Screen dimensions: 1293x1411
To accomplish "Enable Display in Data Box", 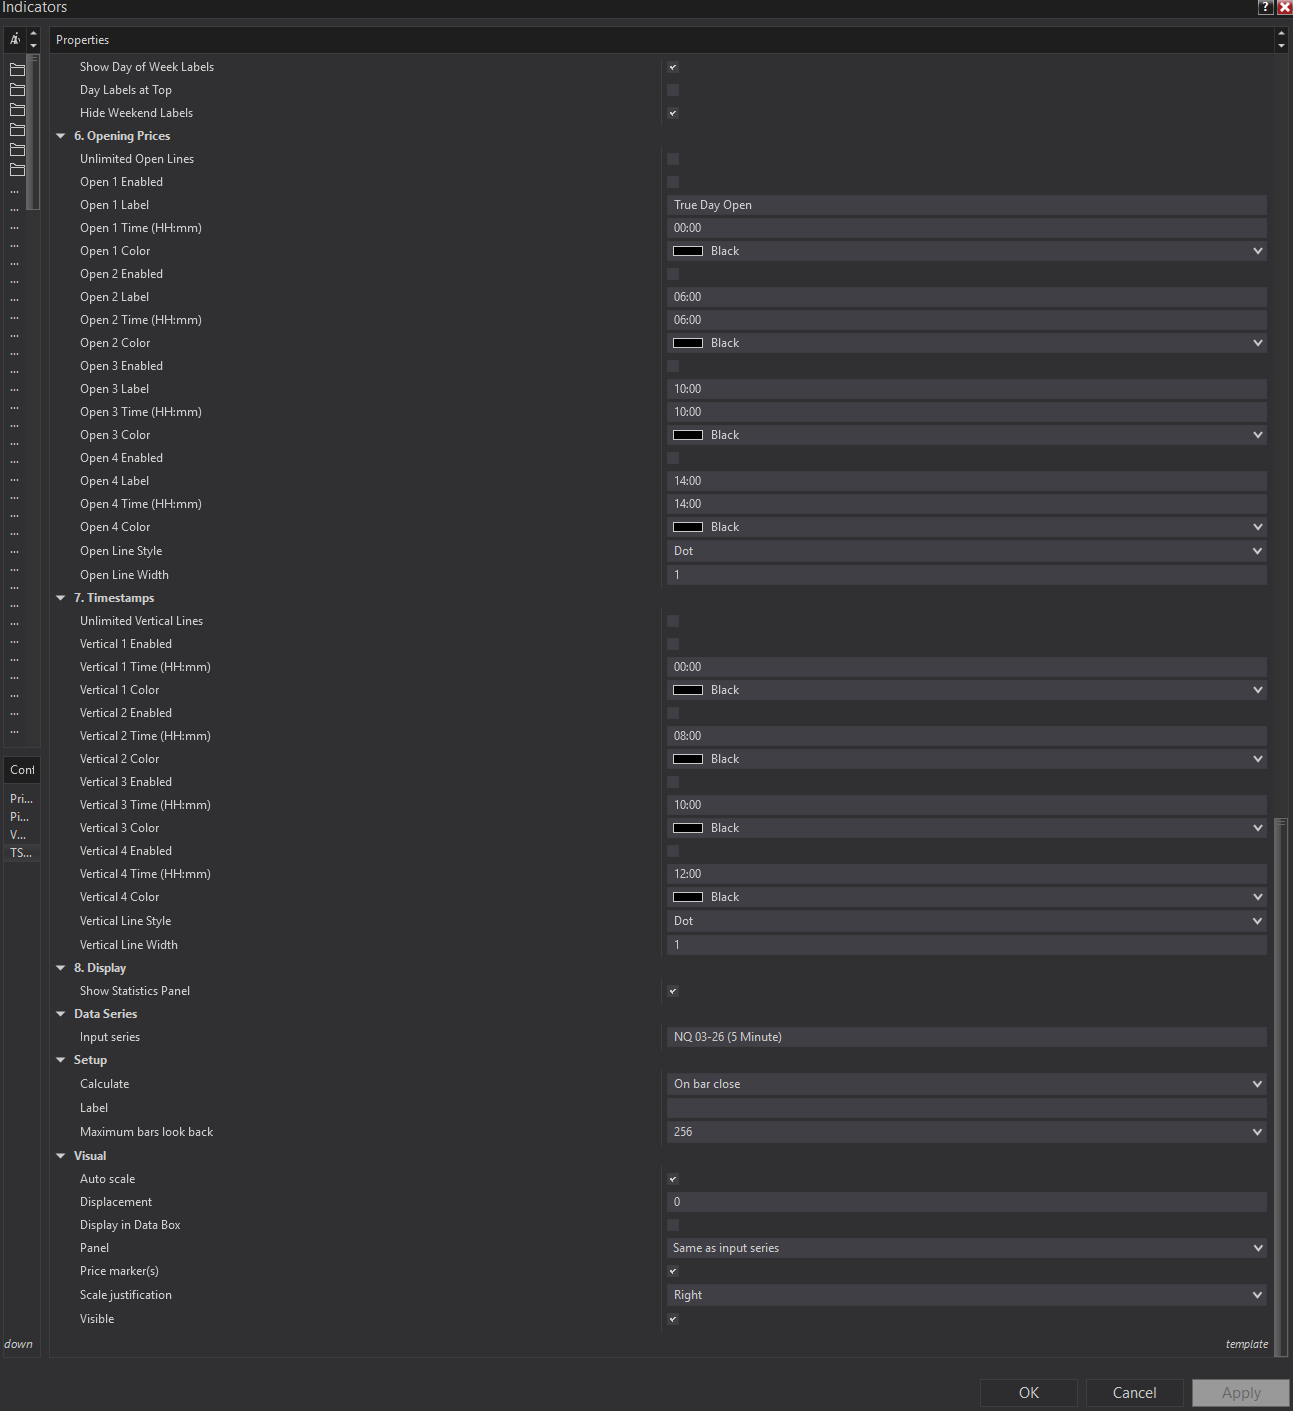I will click(673, 1225).
